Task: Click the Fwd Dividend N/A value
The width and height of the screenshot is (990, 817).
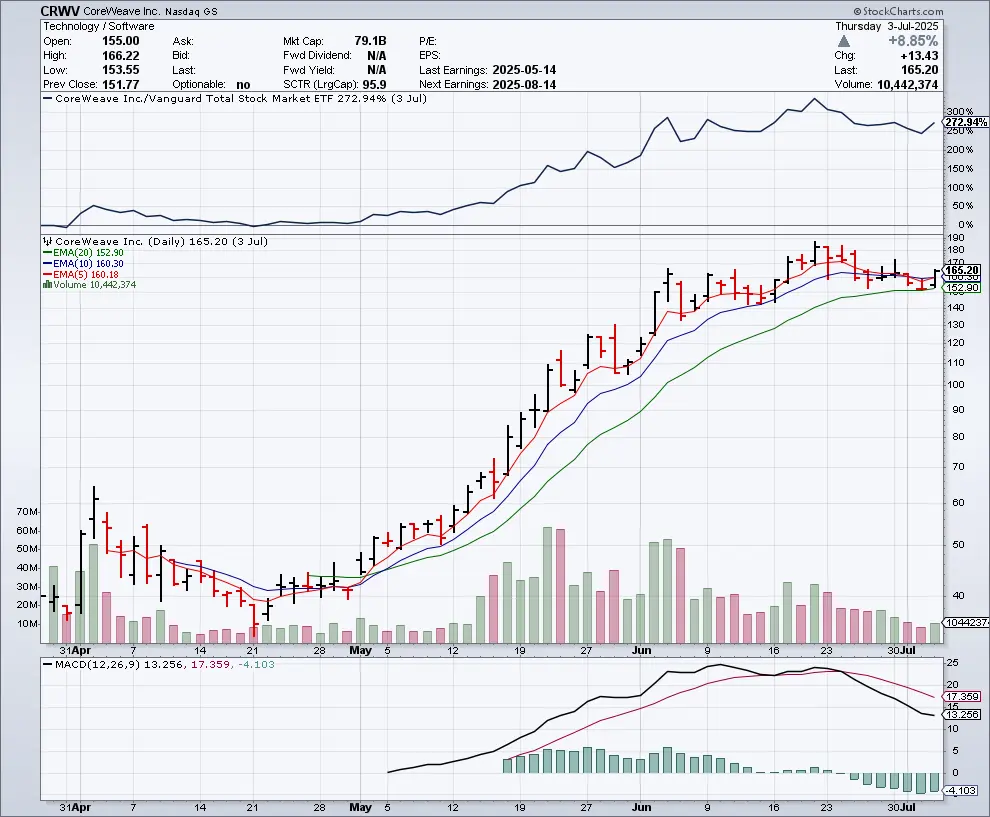Action: [376, 56]
